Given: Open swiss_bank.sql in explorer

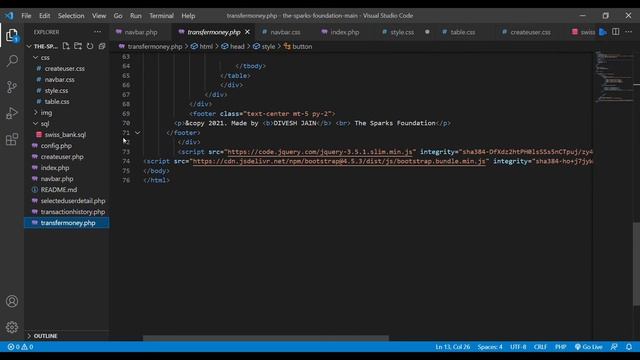Looking at the screenshot, I should [65, 135].
